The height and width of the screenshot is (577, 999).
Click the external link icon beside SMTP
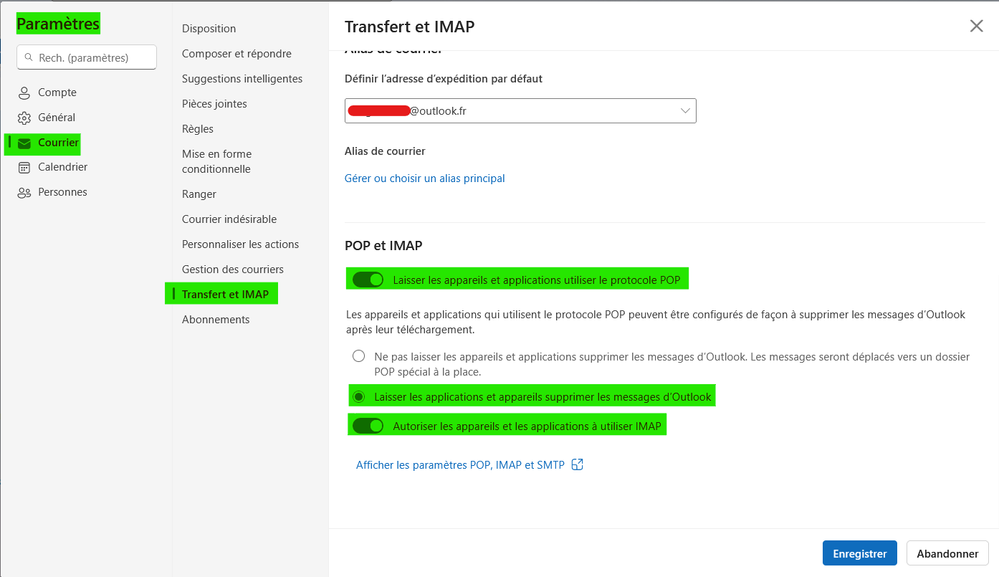577,465
